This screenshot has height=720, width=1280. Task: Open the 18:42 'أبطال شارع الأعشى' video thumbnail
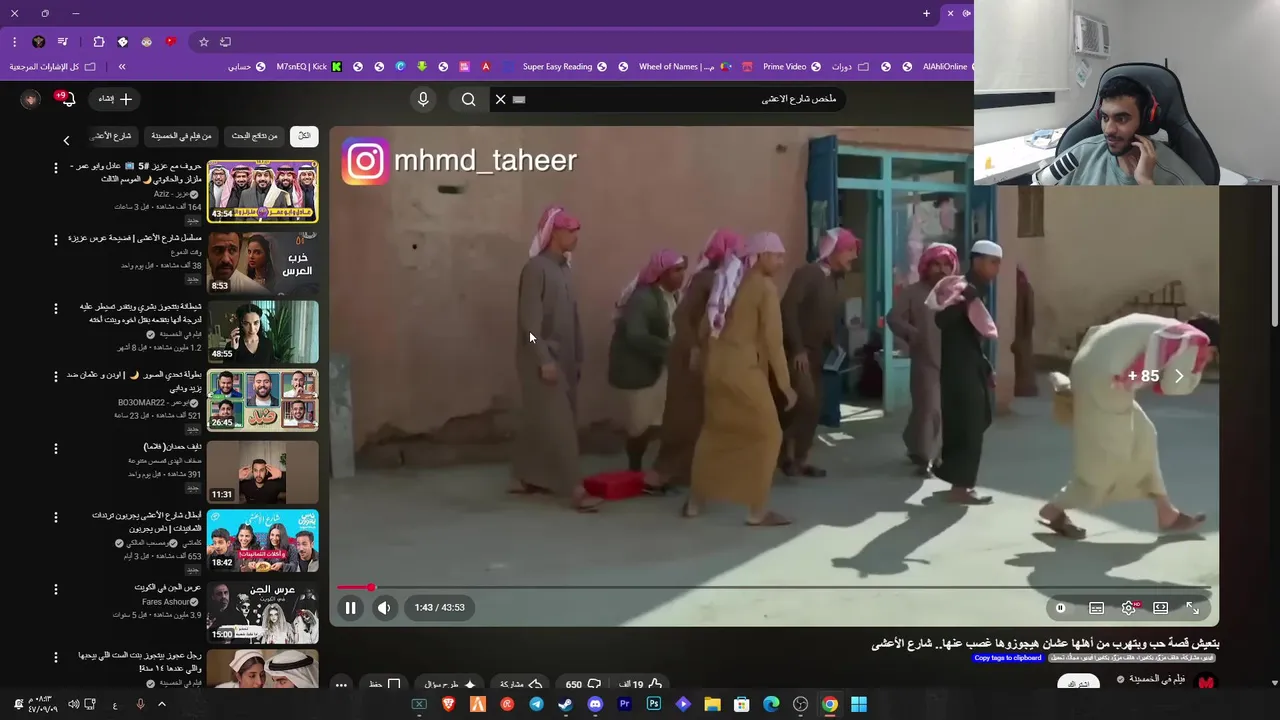click(263, 540)
